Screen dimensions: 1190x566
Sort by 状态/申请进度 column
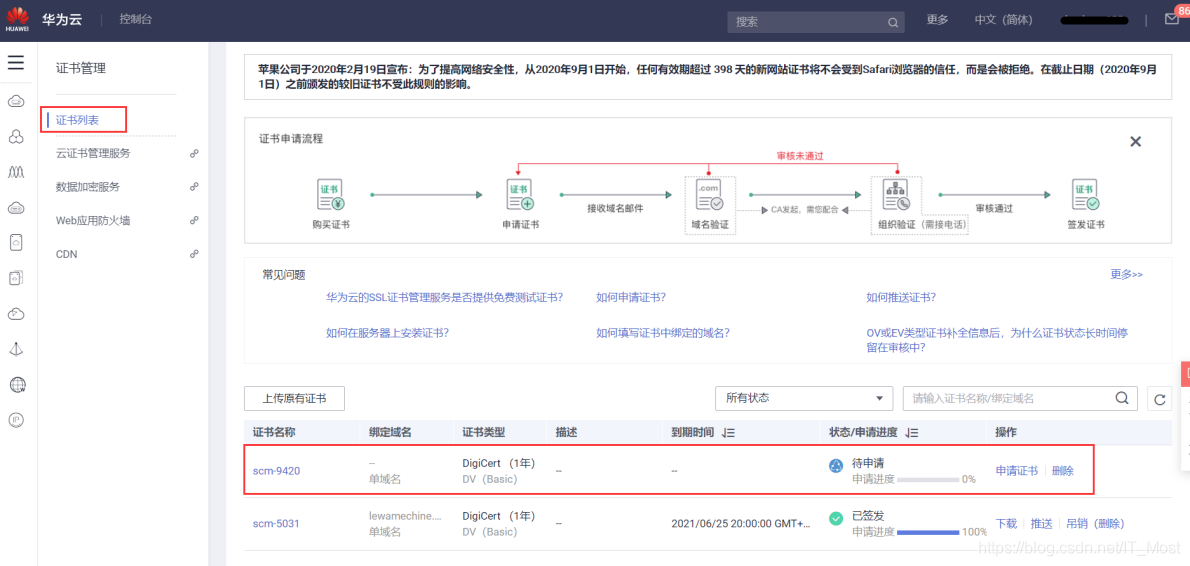point(913,432)
